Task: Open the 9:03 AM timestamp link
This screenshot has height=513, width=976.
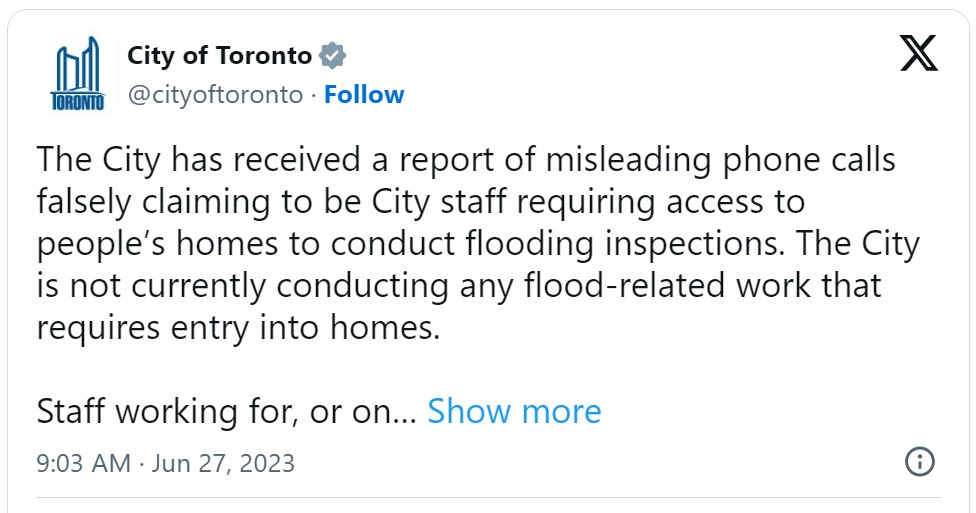Action: [83, 464]
